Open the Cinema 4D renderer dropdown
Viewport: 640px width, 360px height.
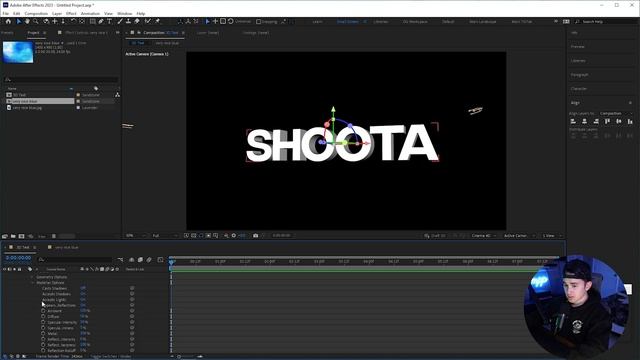[484, 236]
